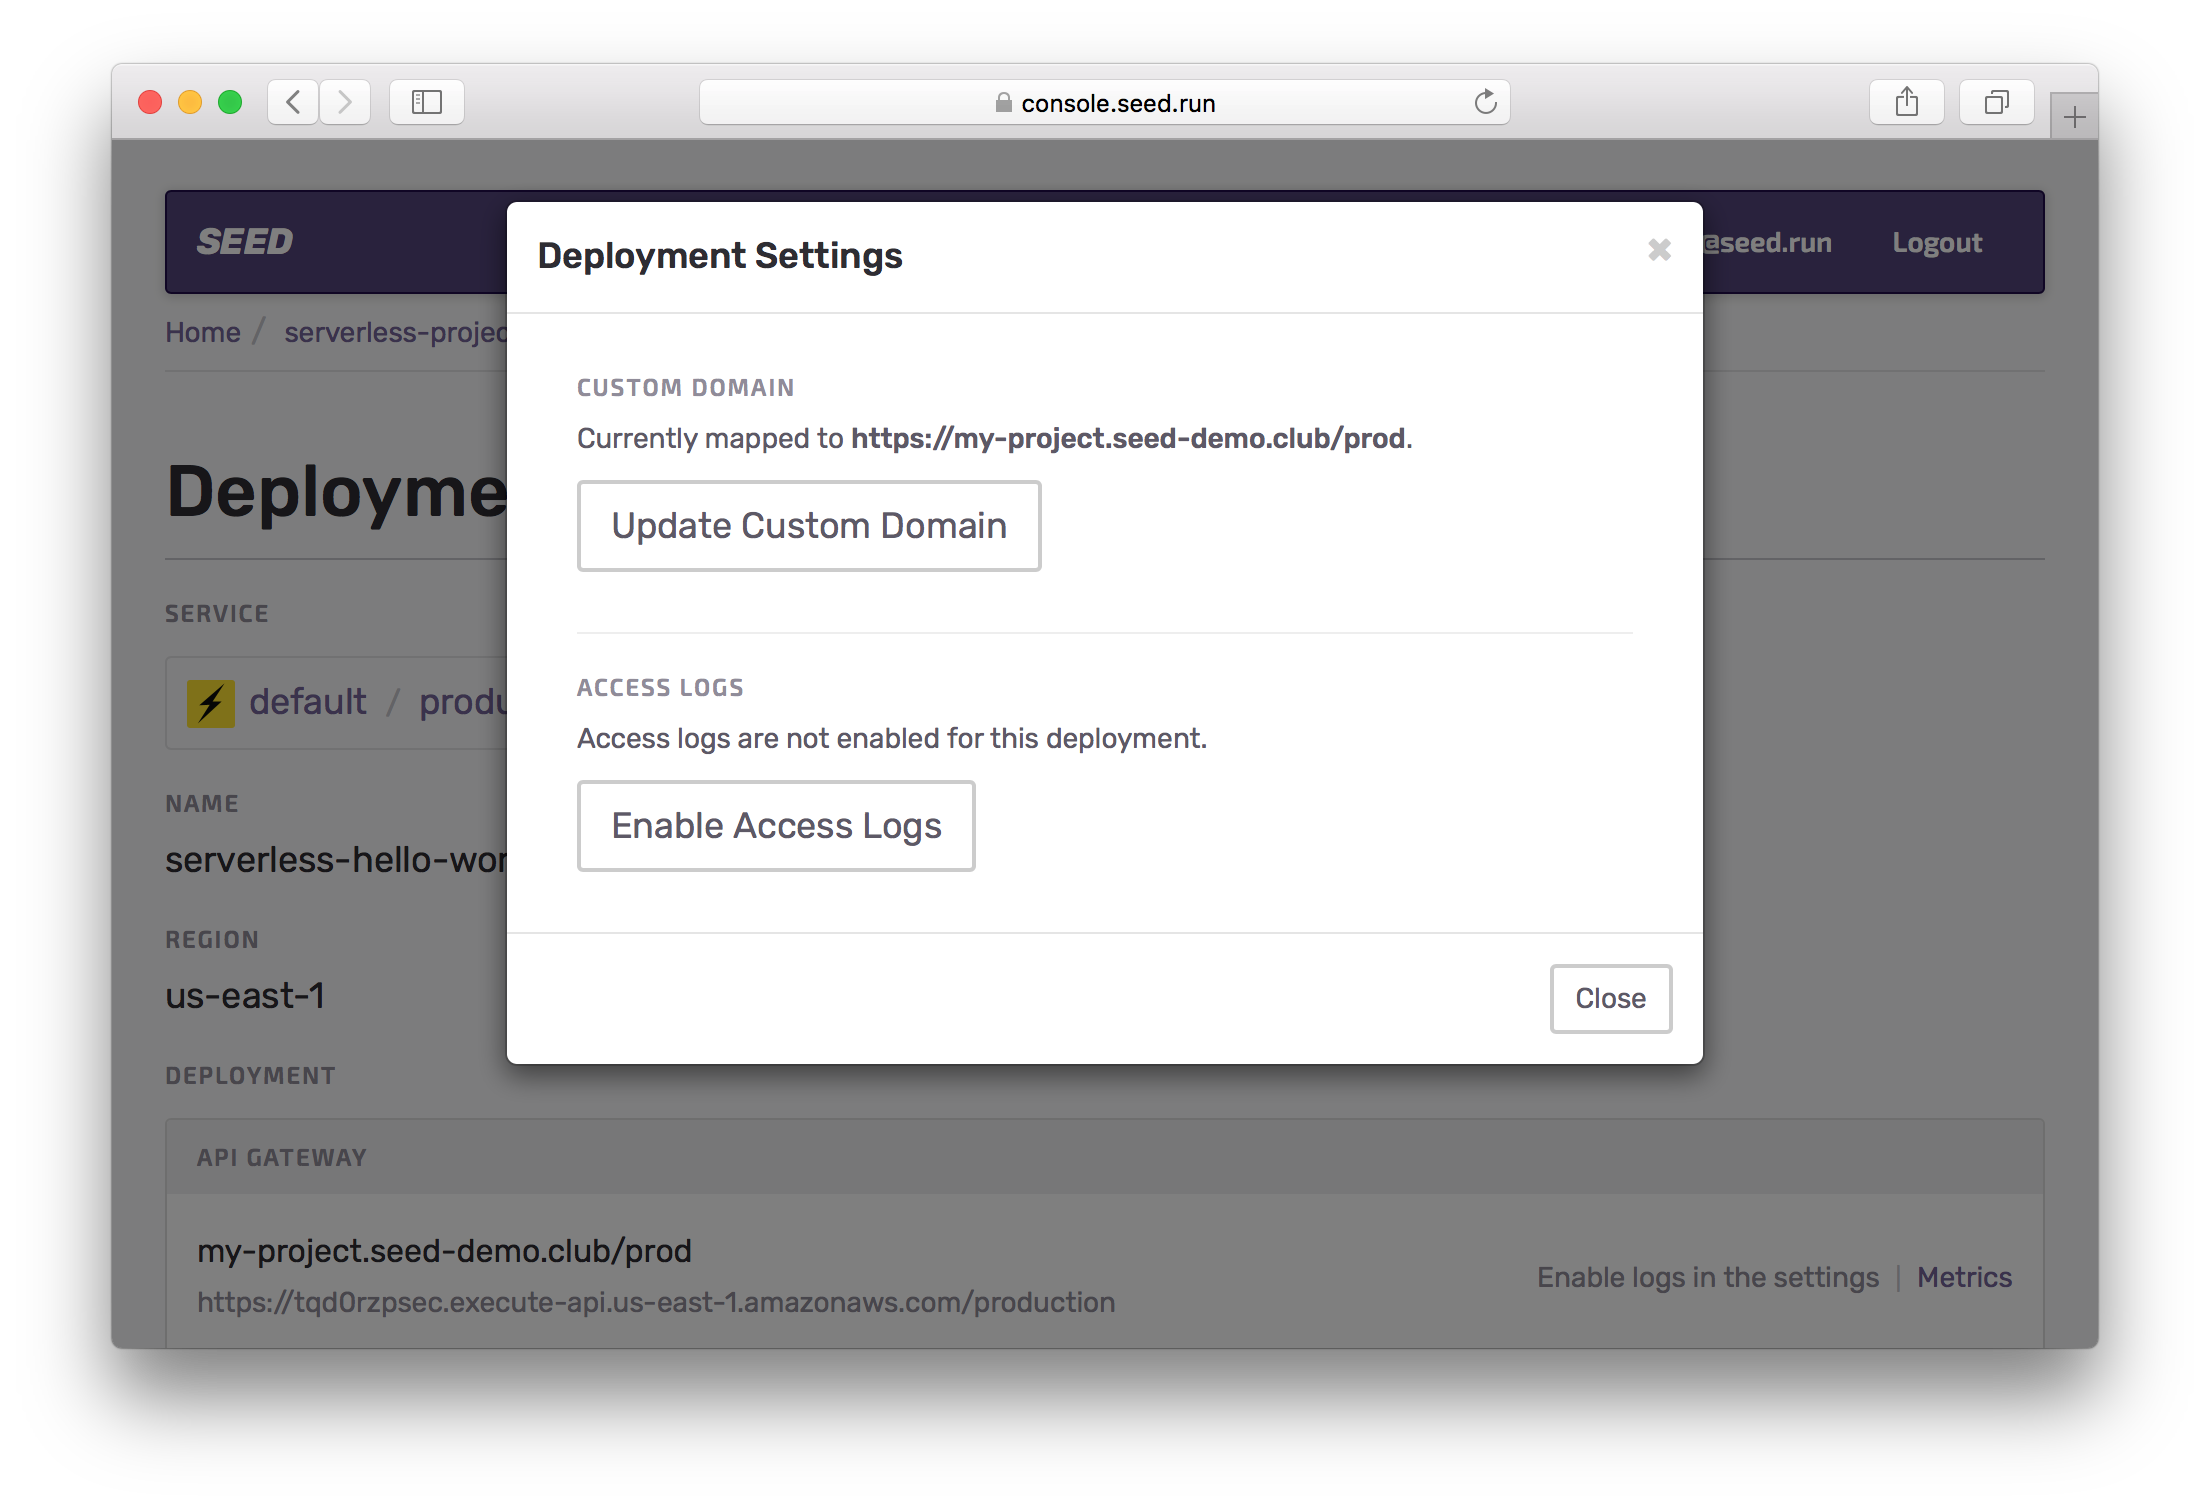Click the Close button in dialog

pyautogui.click(x=1610, y=998)
